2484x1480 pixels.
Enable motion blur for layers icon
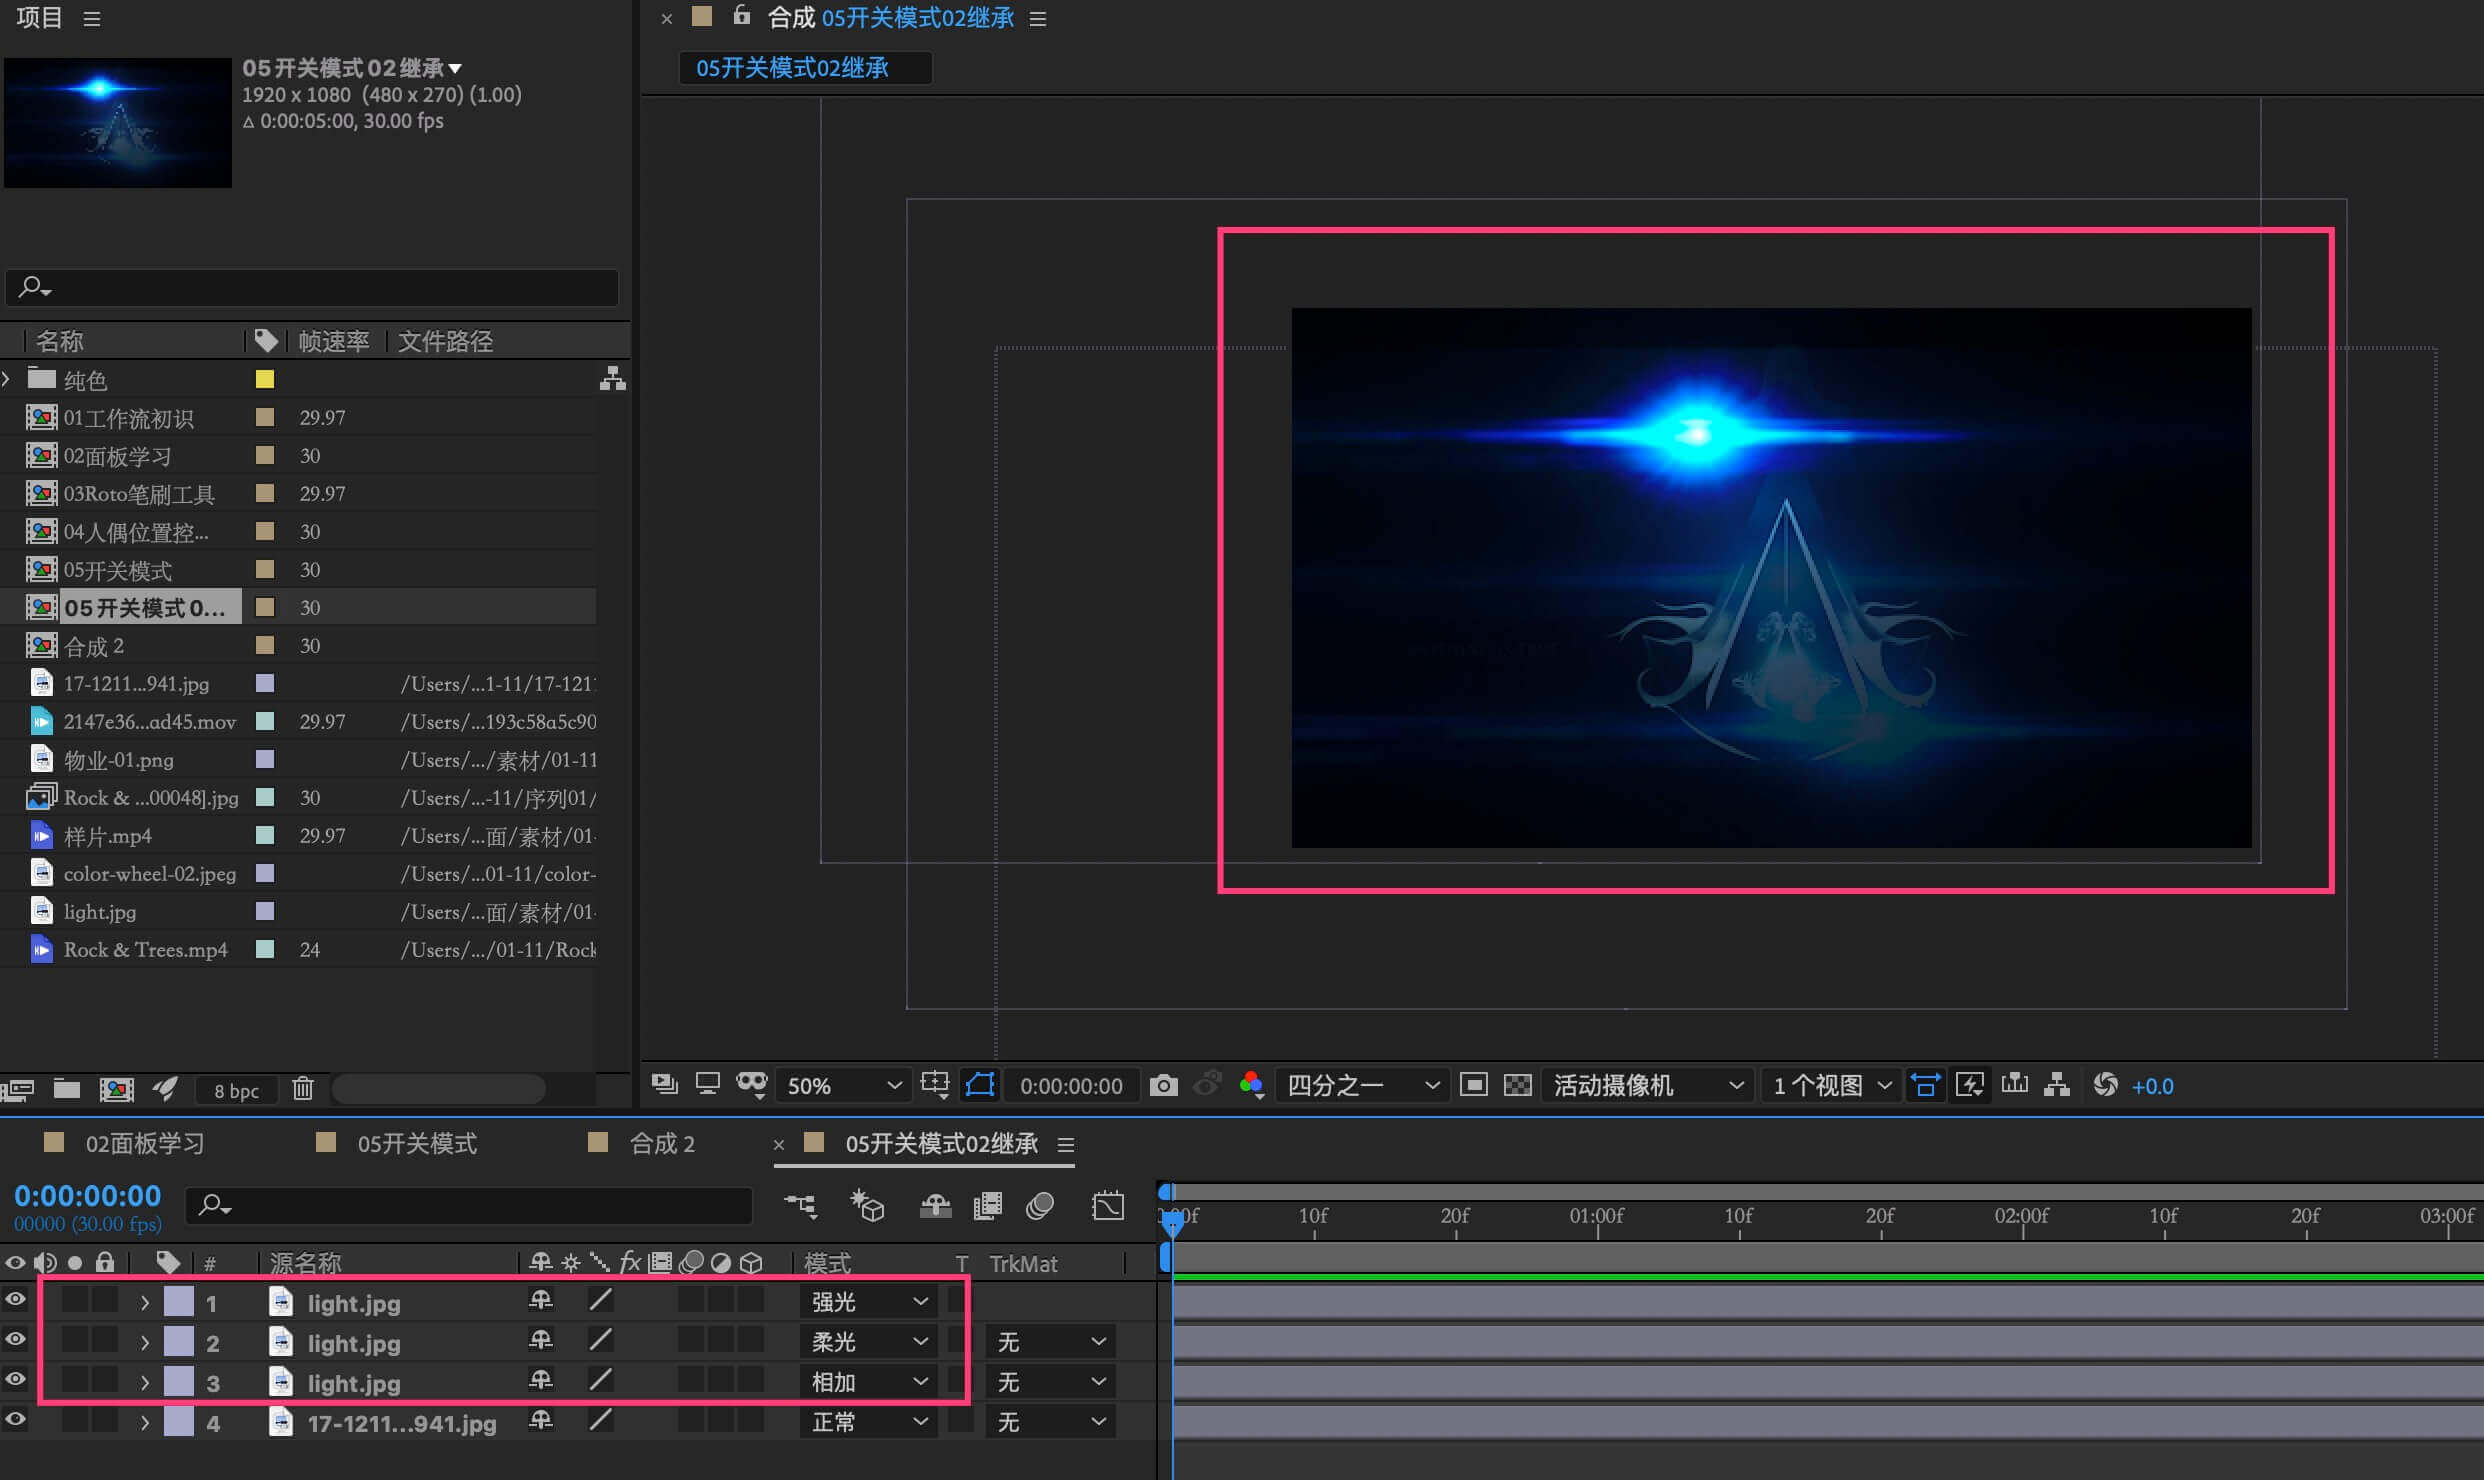coord(1040,1207)
